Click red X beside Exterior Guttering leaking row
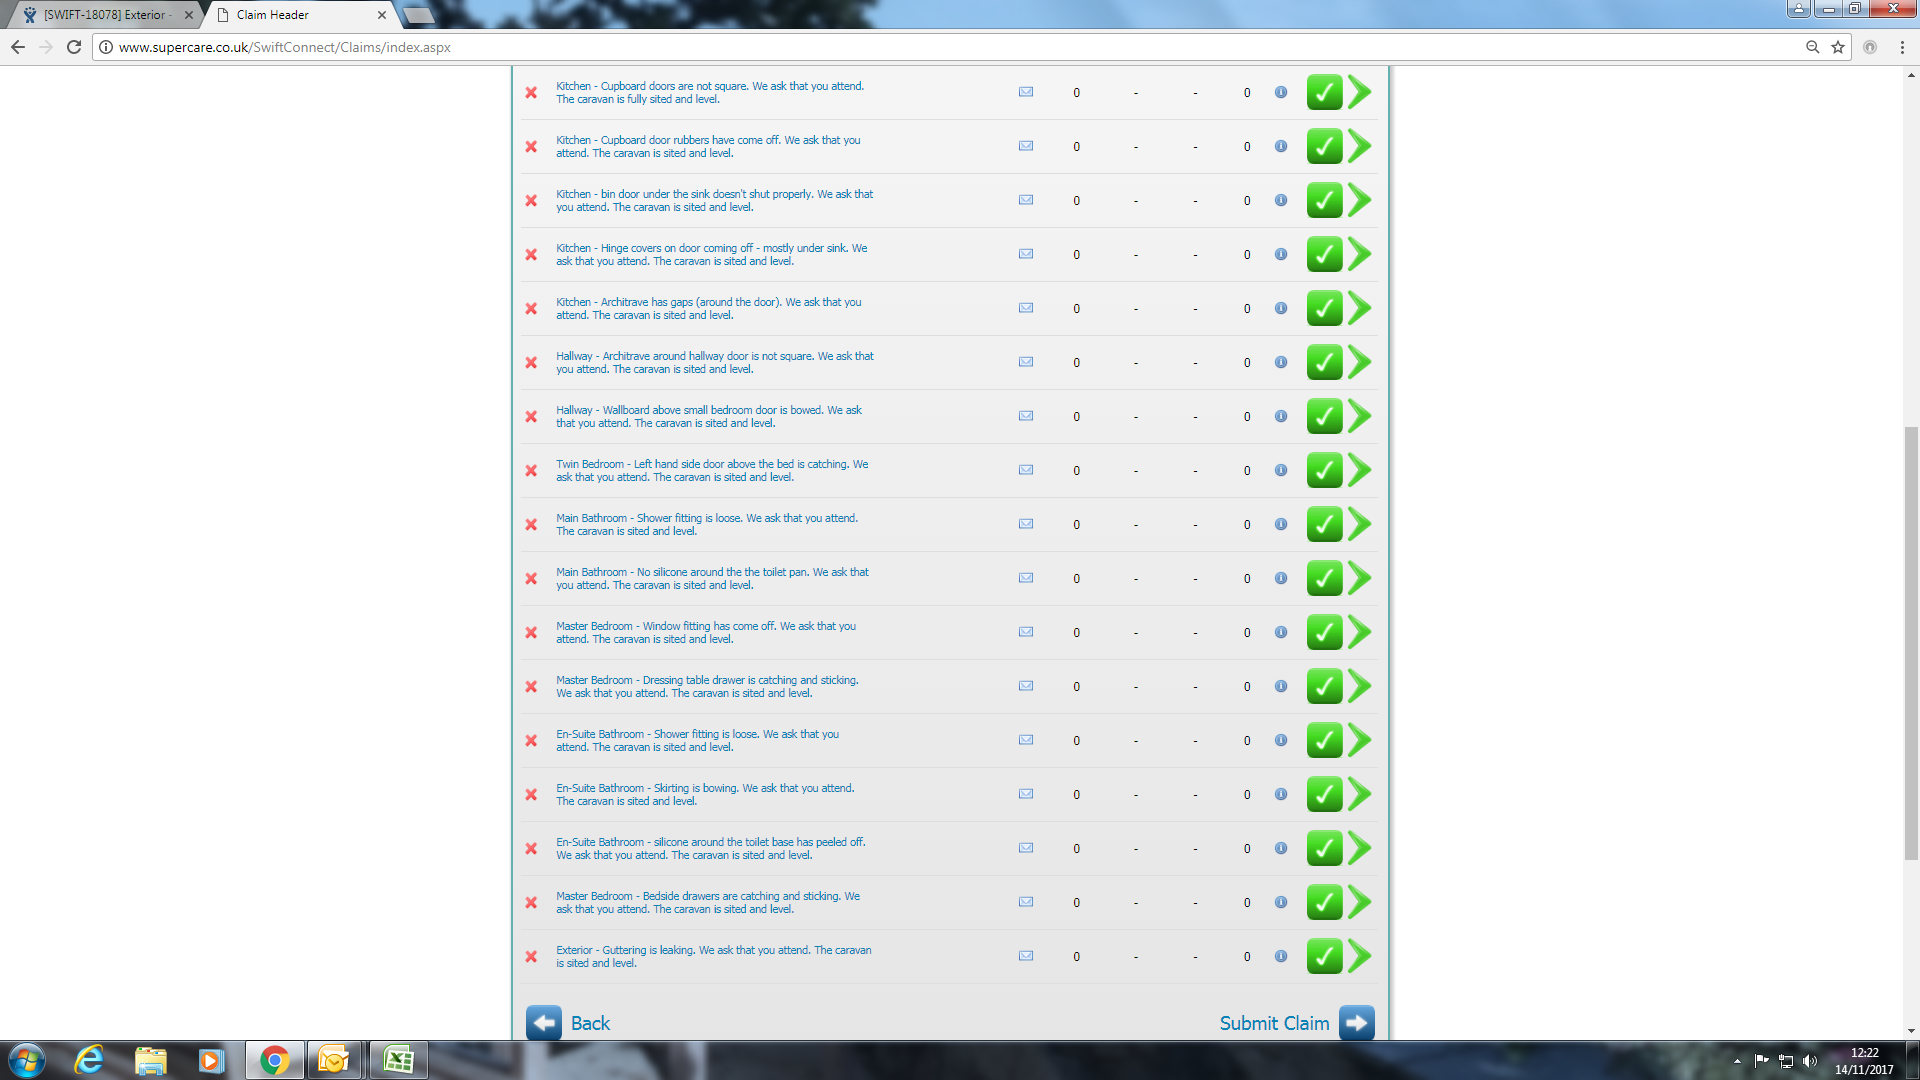The width and height of the screenshot is (1920, 1080). click(x=531, y=957)
